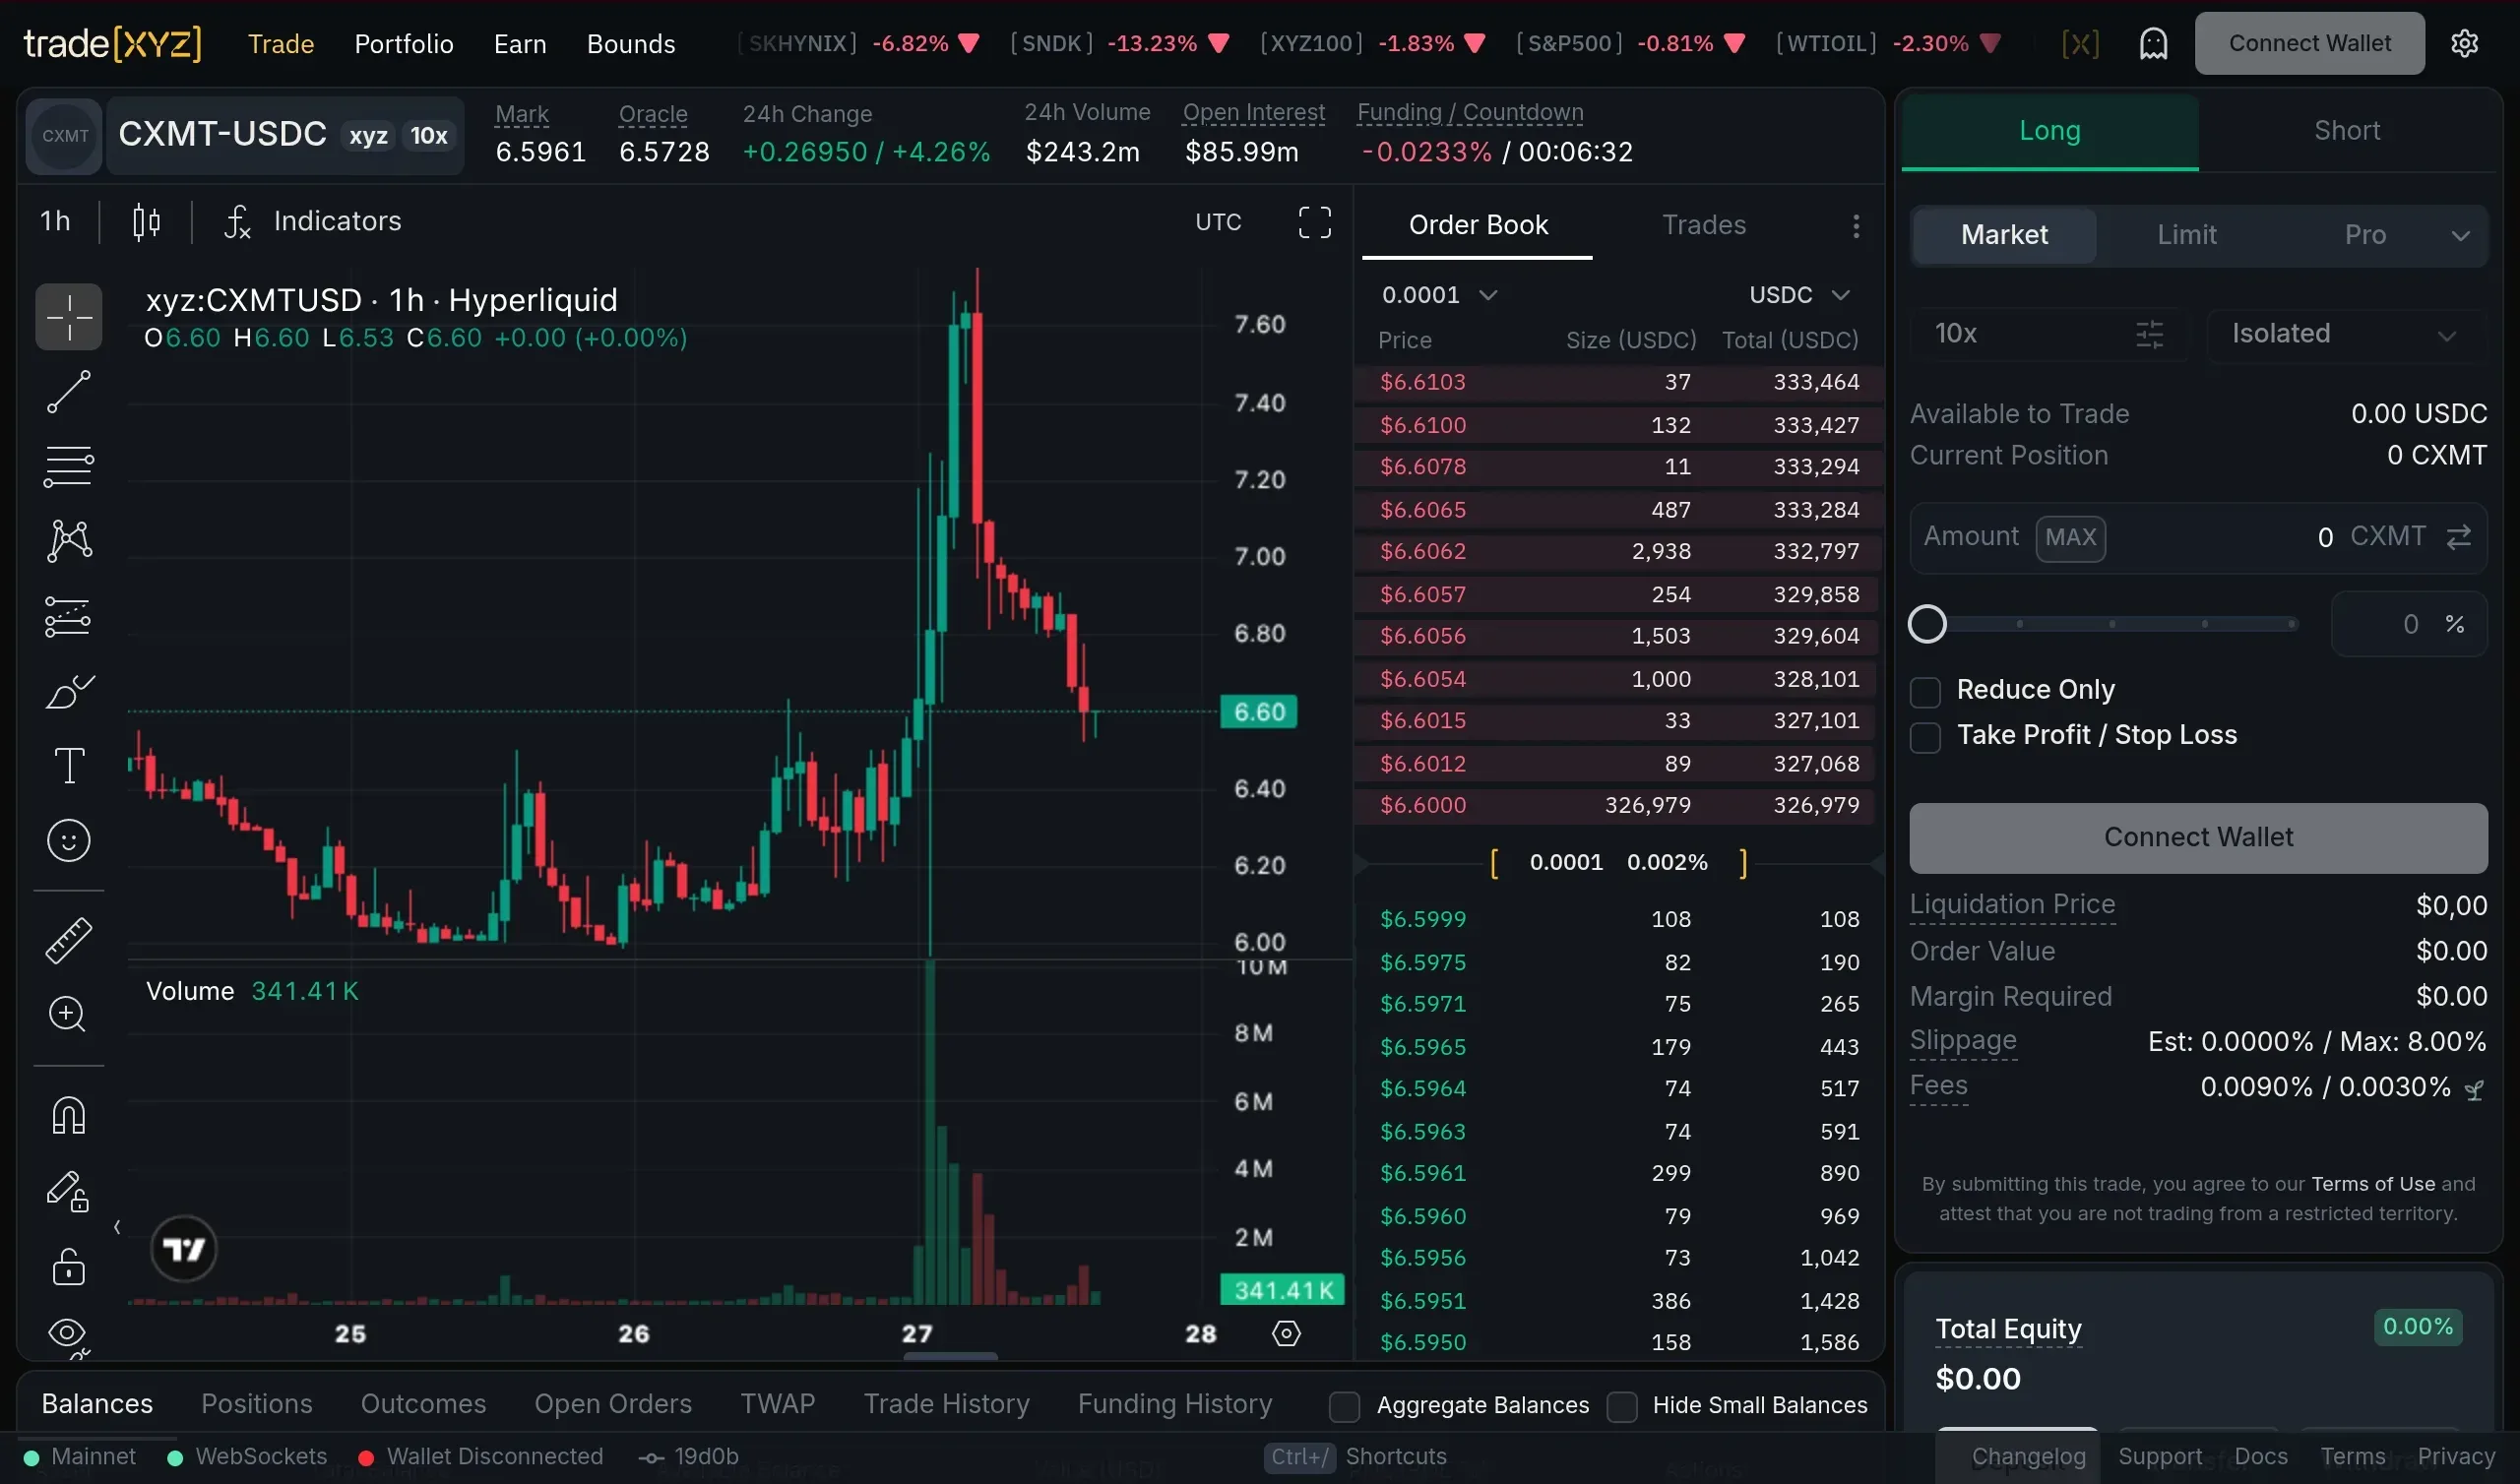The width and height of the screenshot is (2520, 1484).
Task: Open the Isolated margin mode dropdown
Action: pos(2346,334)
